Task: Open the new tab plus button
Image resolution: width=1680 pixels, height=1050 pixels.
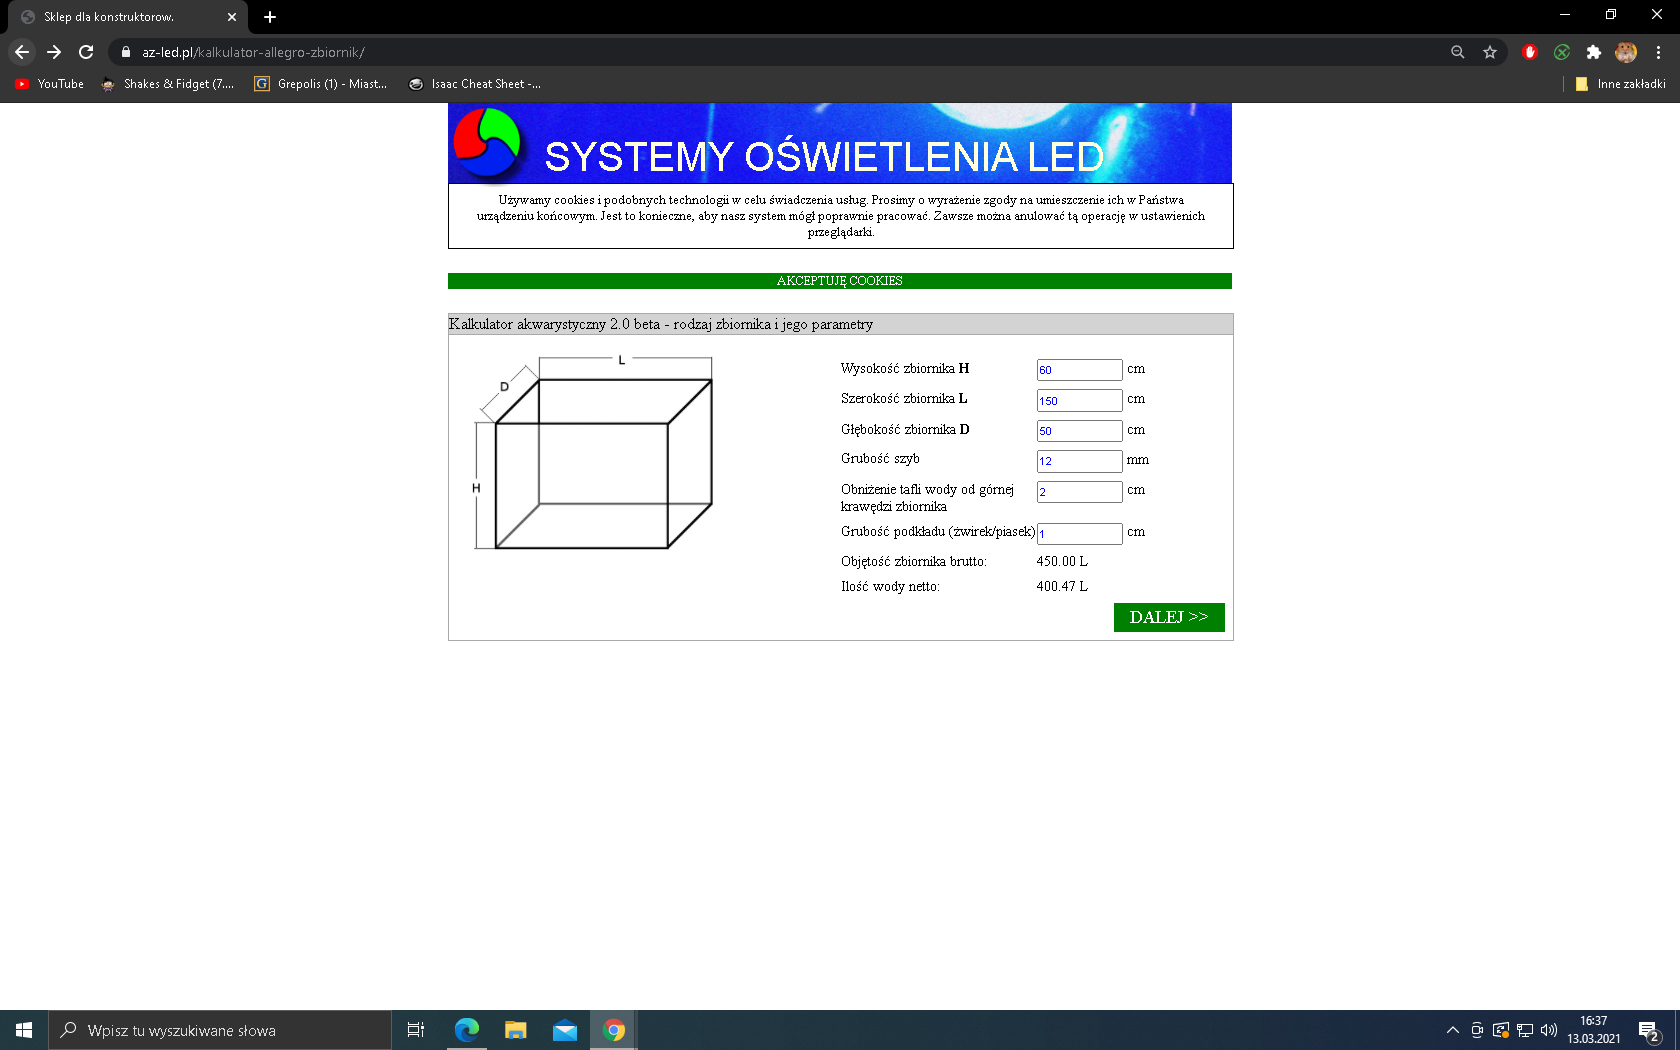Action: [x=270, y=17]
